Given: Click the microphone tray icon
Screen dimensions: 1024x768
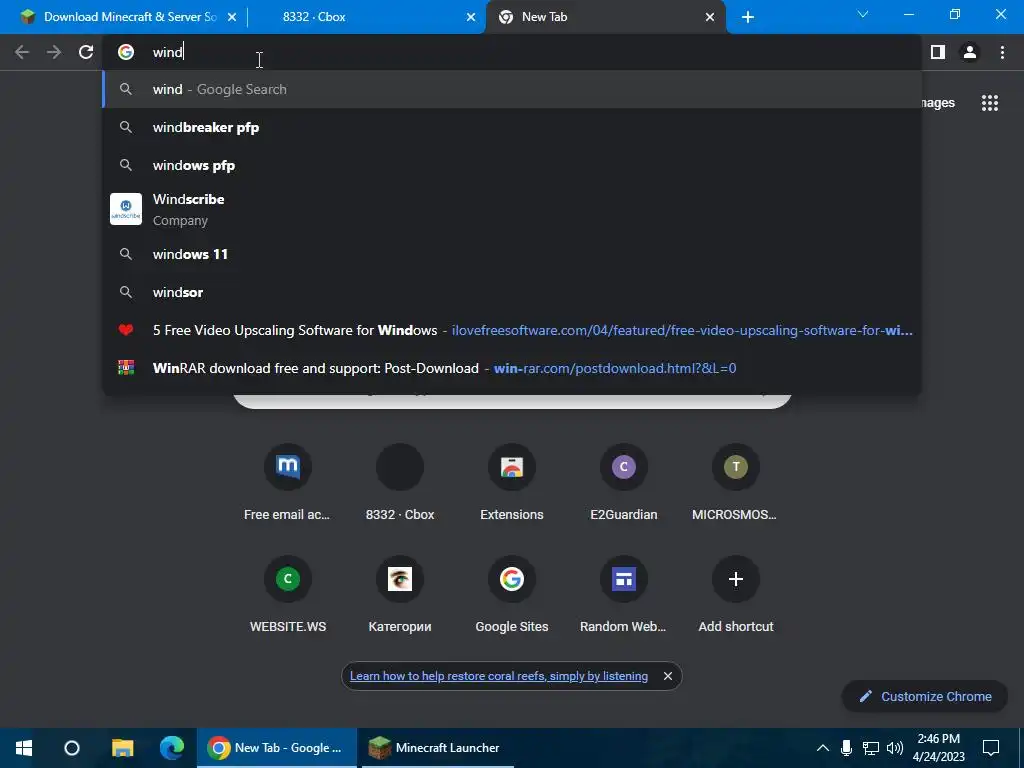Looking at the screenshot, I should pyautogui.click(x=846, y=748).
